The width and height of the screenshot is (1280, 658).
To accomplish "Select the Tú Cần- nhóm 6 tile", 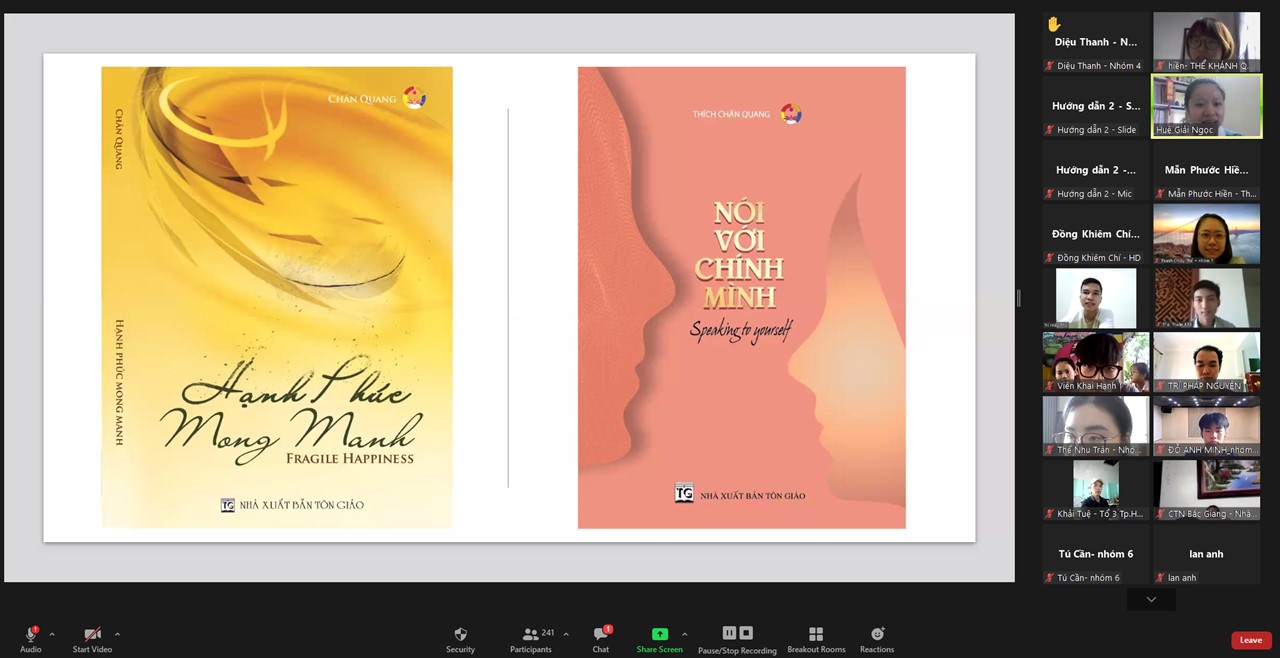I will coord(1097,554).
